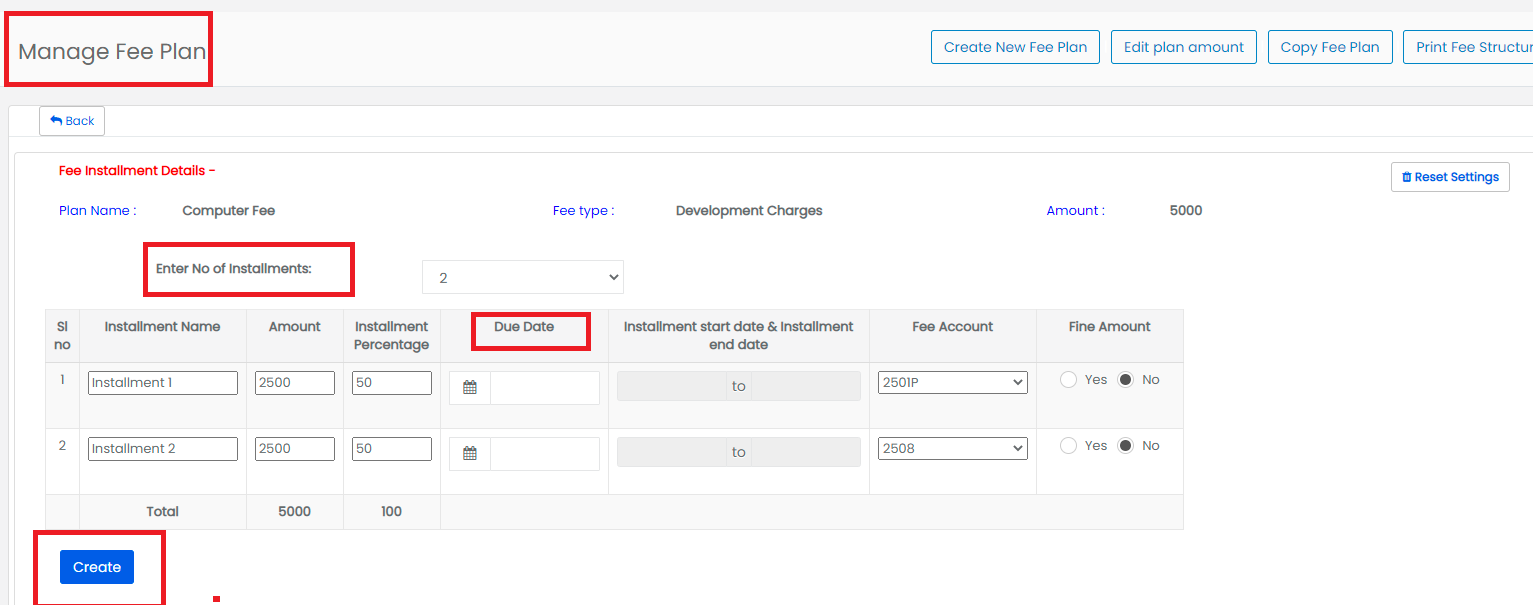Select Yes fine amount for Installment 1

[x=1068, y=380]
